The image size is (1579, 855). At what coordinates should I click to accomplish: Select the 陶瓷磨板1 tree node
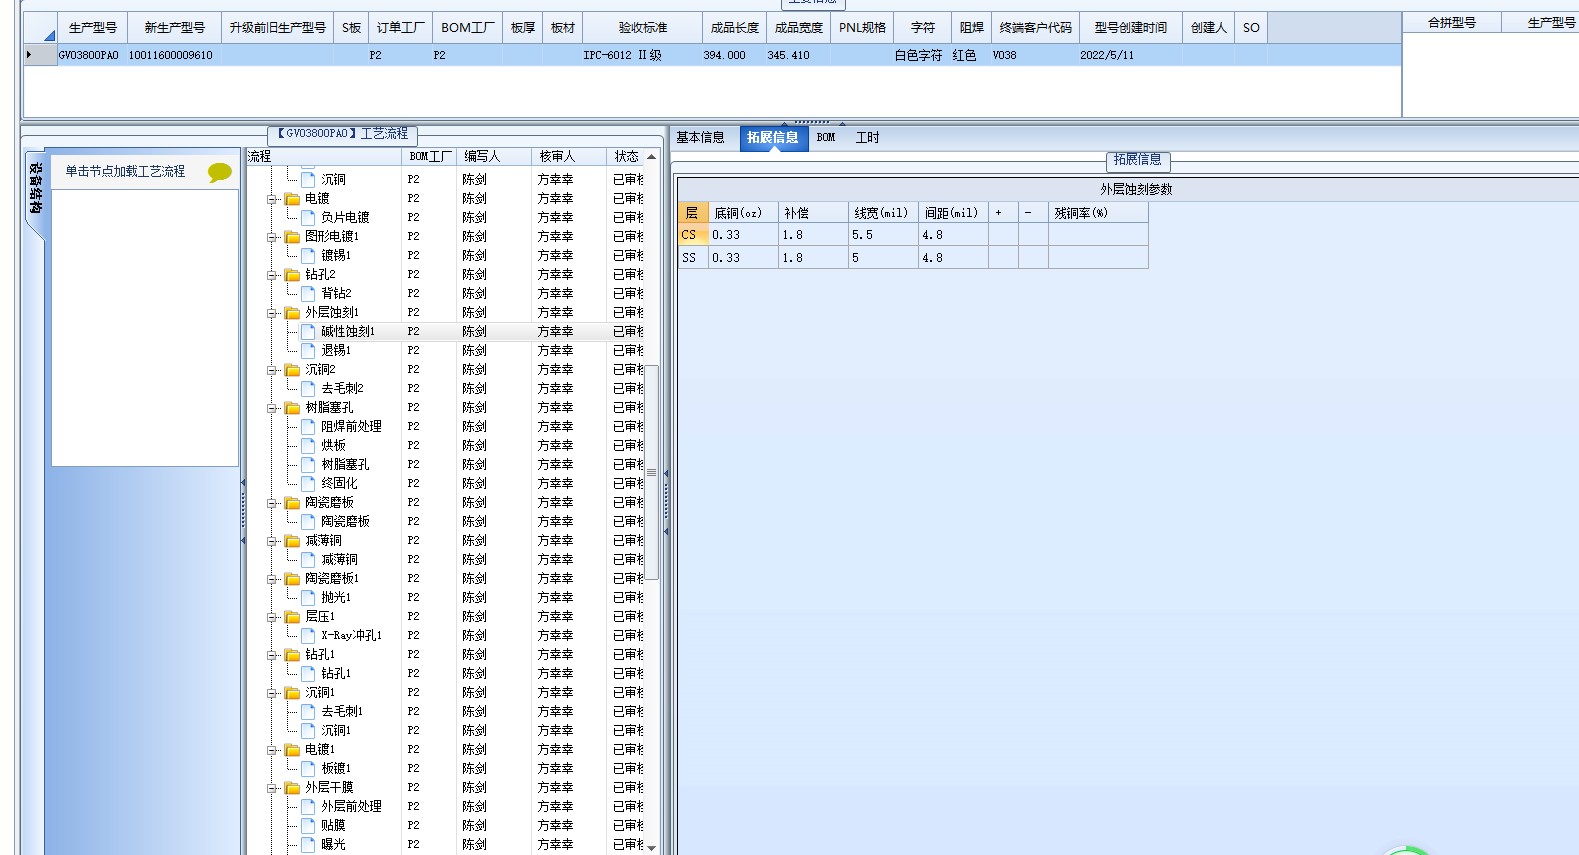tap(331, 579)
